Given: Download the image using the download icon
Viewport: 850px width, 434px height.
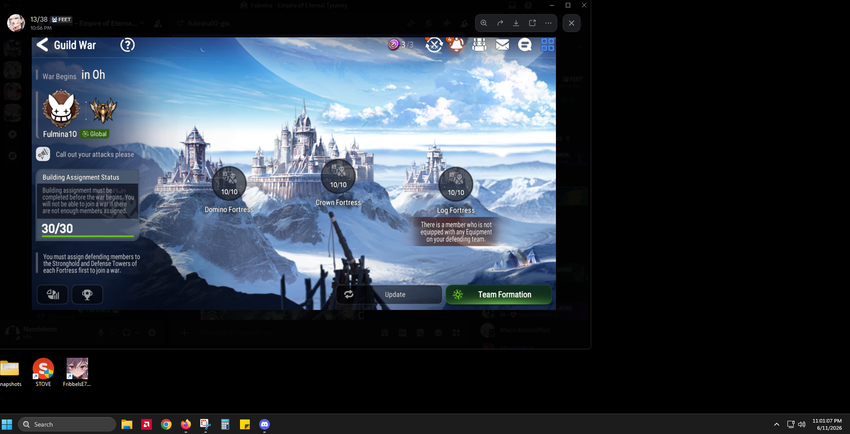Looking at the screenshot, I should point(516,23).
